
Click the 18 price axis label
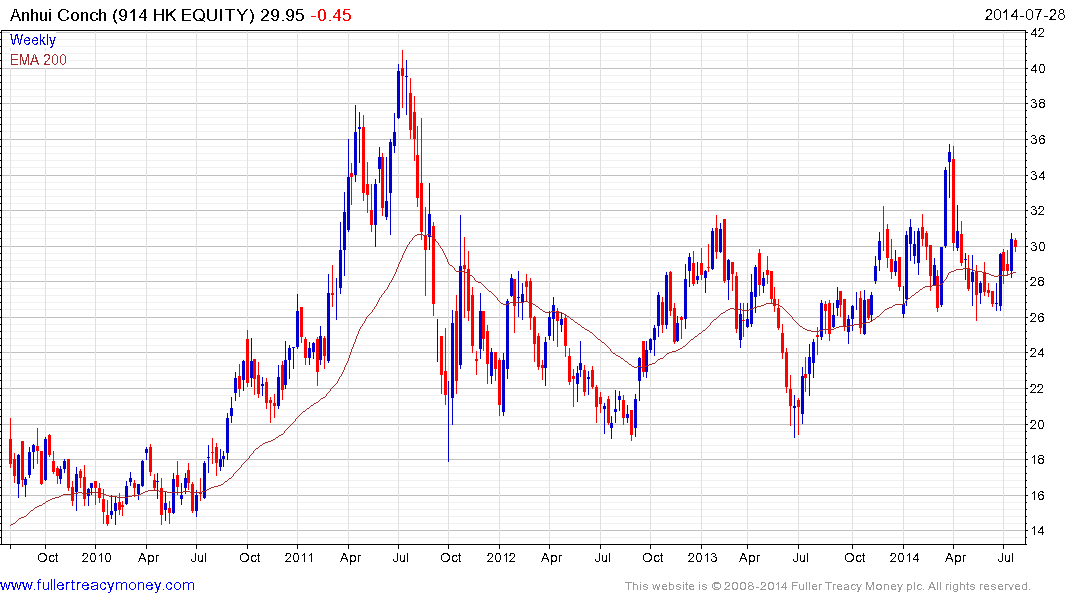click(x=1038, y=460)
